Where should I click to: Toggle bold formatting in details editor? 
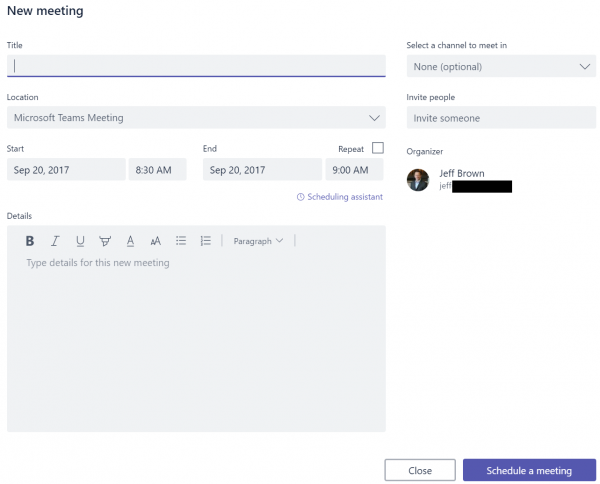(30, 241)
